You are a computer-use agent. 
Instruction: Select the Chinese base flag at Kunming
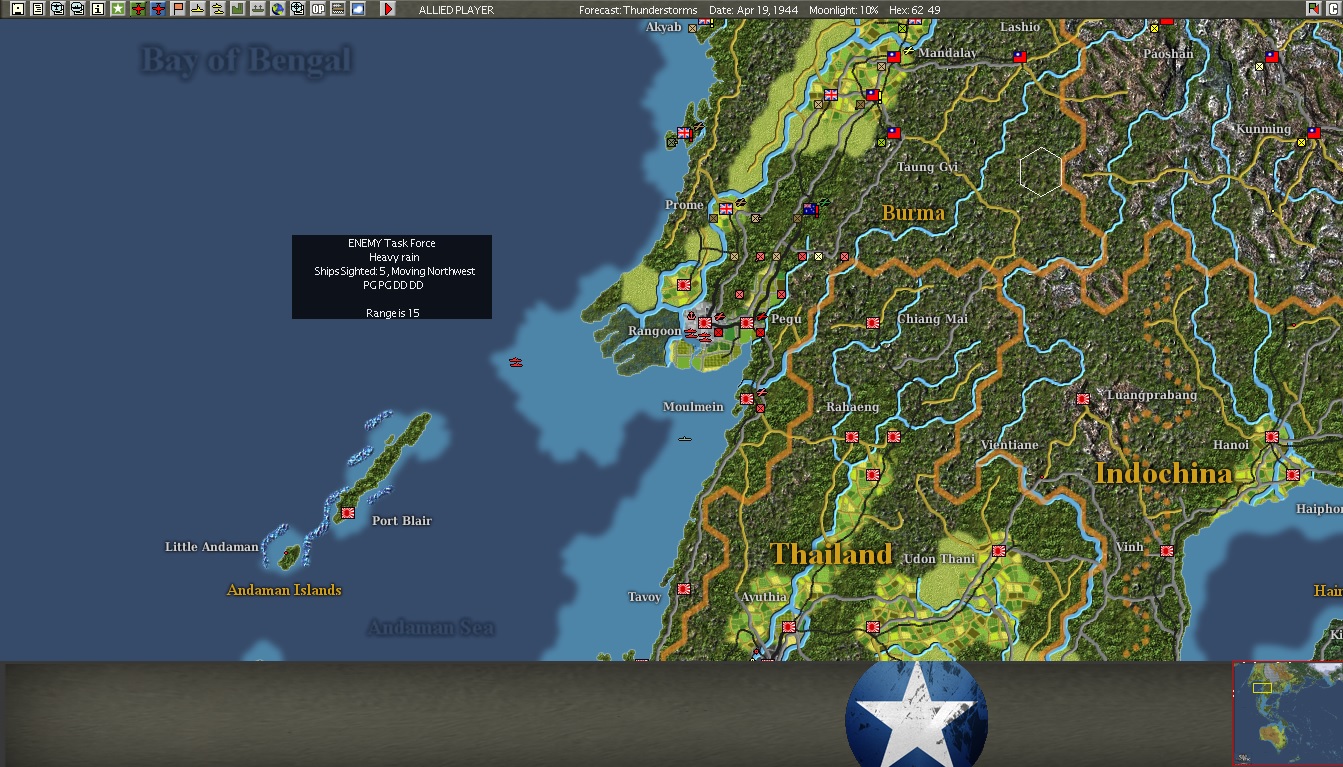pyautogui.click(x=1314, y=132)
